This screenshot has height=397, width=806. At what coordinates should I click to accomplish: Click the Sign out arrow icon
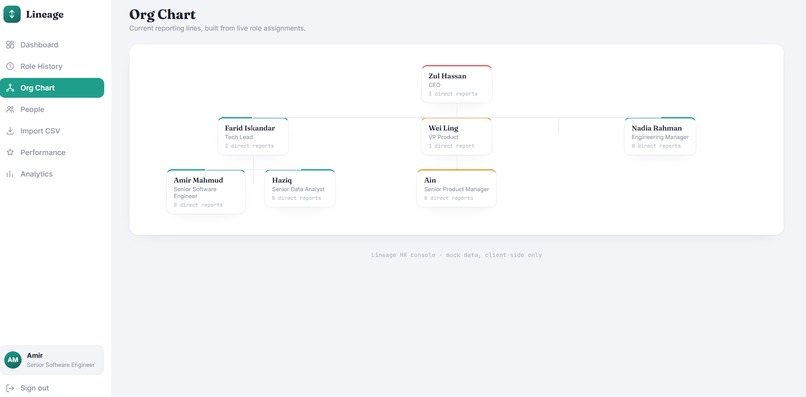(10, 388)
